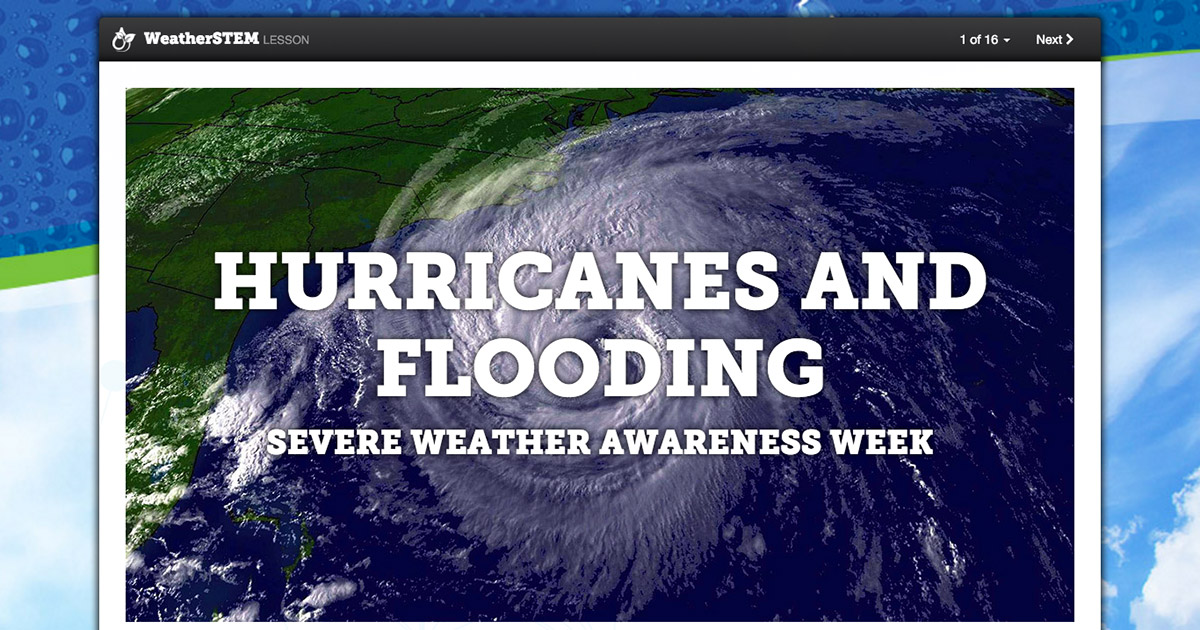Click the WeatherSTEM wordmark in the top bar
The image size is (1200, 630).
tap(200, 40)
